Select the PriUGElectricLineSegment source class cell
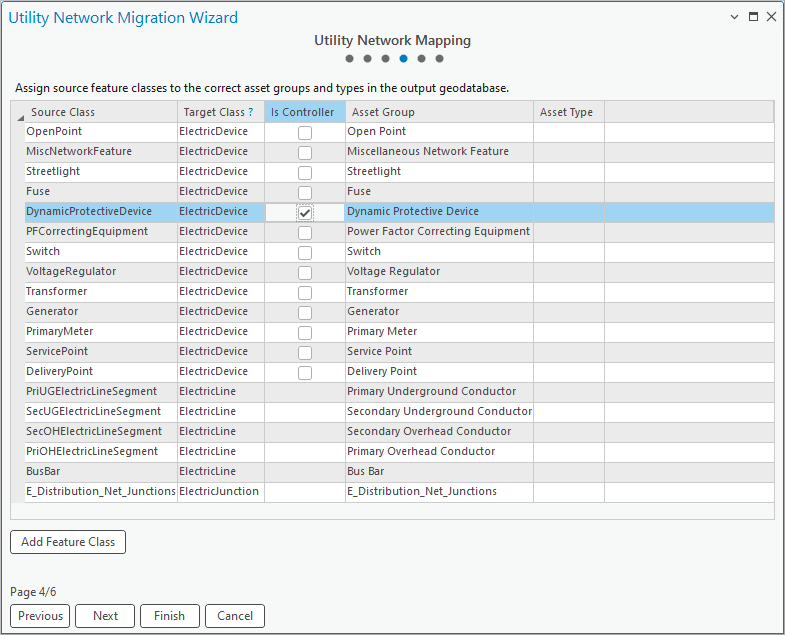Image resolution: width=785 pixels, height=635 pixels. (x=101, y=392)
